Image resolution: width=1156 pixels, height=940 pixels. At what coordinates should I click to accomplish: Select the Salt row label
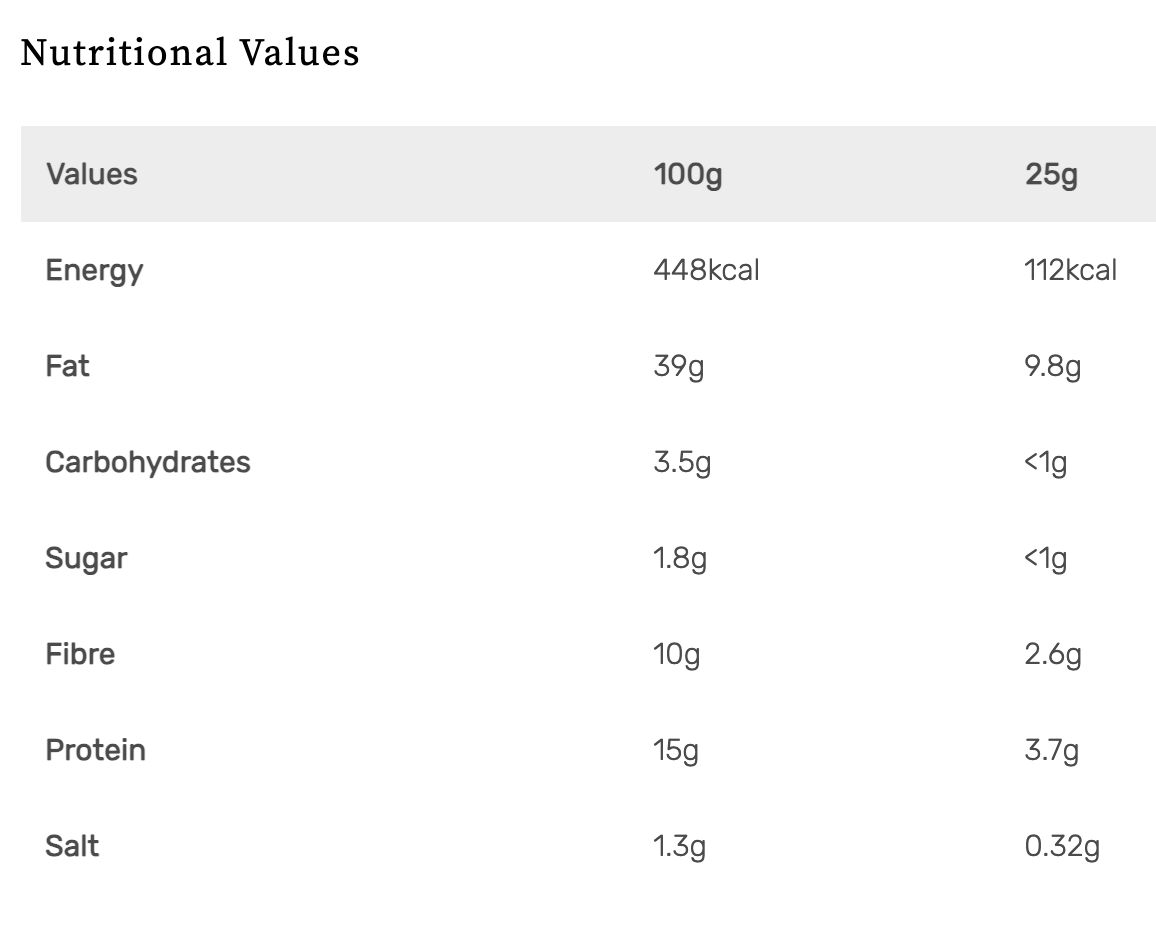72,846
